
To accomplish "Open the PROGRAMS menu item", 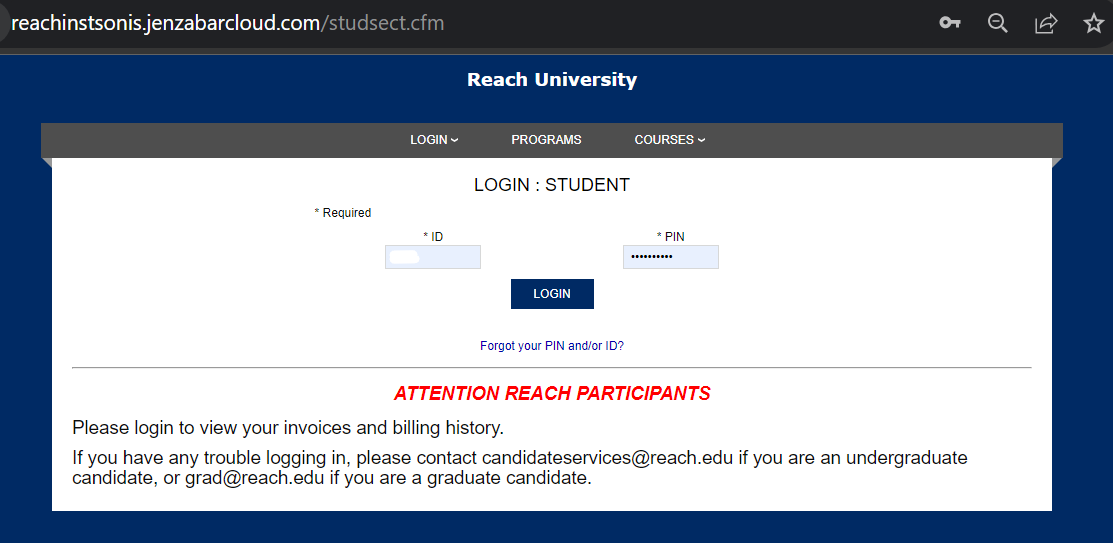I will tap(546, 140).
